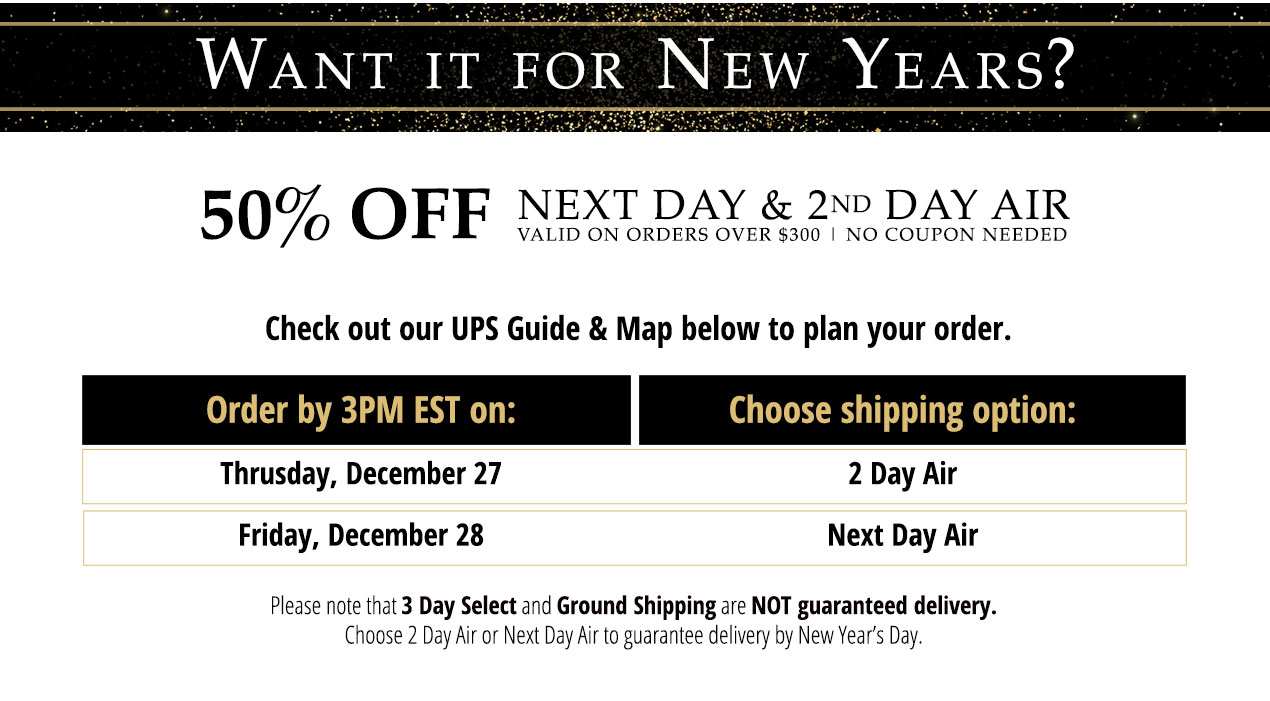1270x701 pixels.
Task: Choose the "Next Day Air" table cell
Action: pos(903,536)
